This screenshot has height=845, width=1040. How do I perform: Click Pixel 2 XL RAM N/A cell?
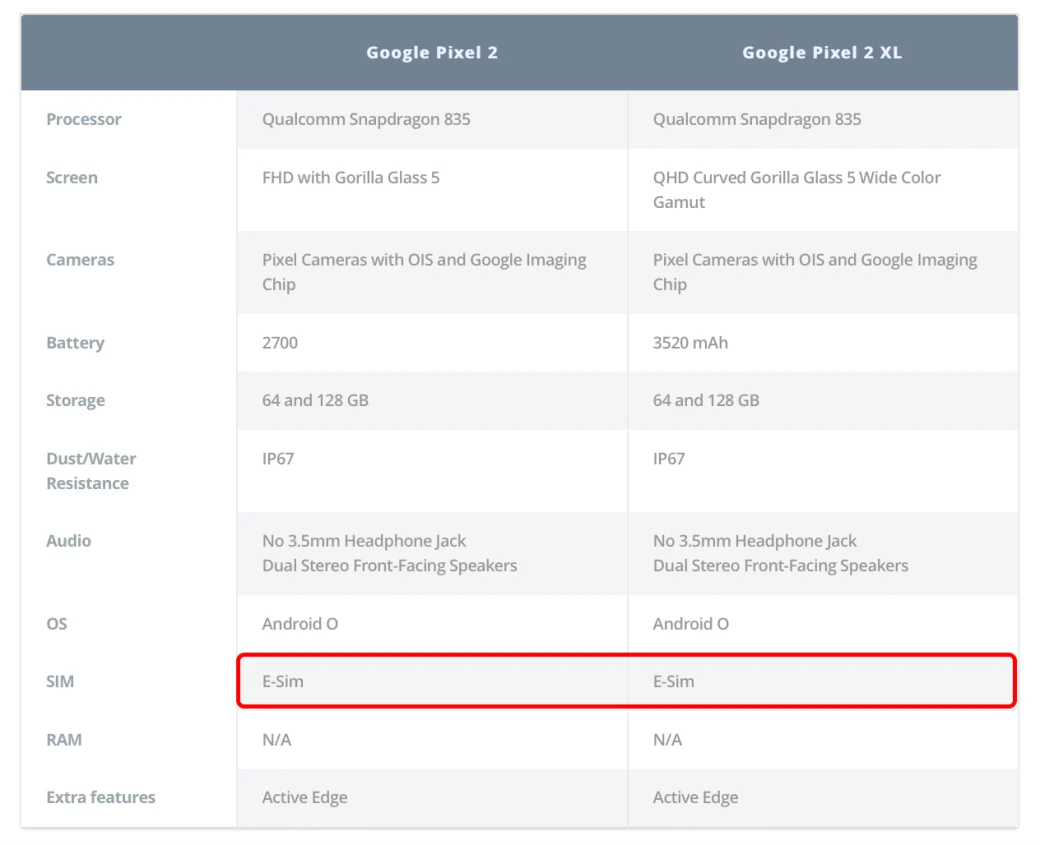click(822, 740)
